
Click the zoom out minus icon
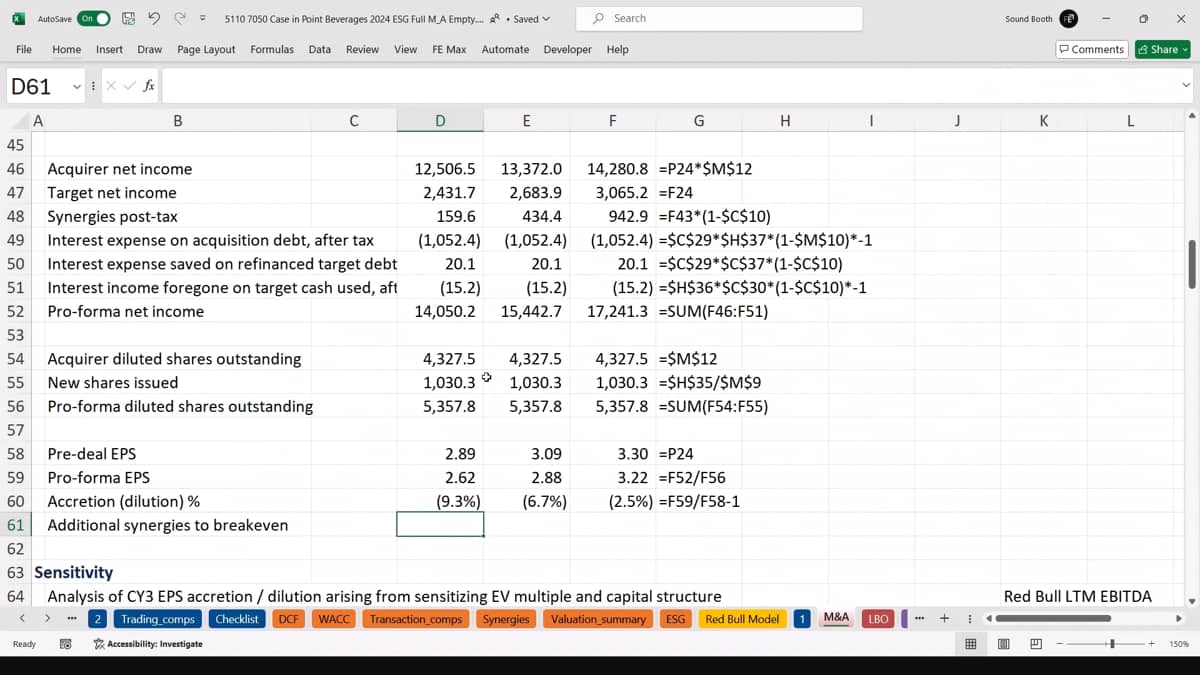[1060, 644]
